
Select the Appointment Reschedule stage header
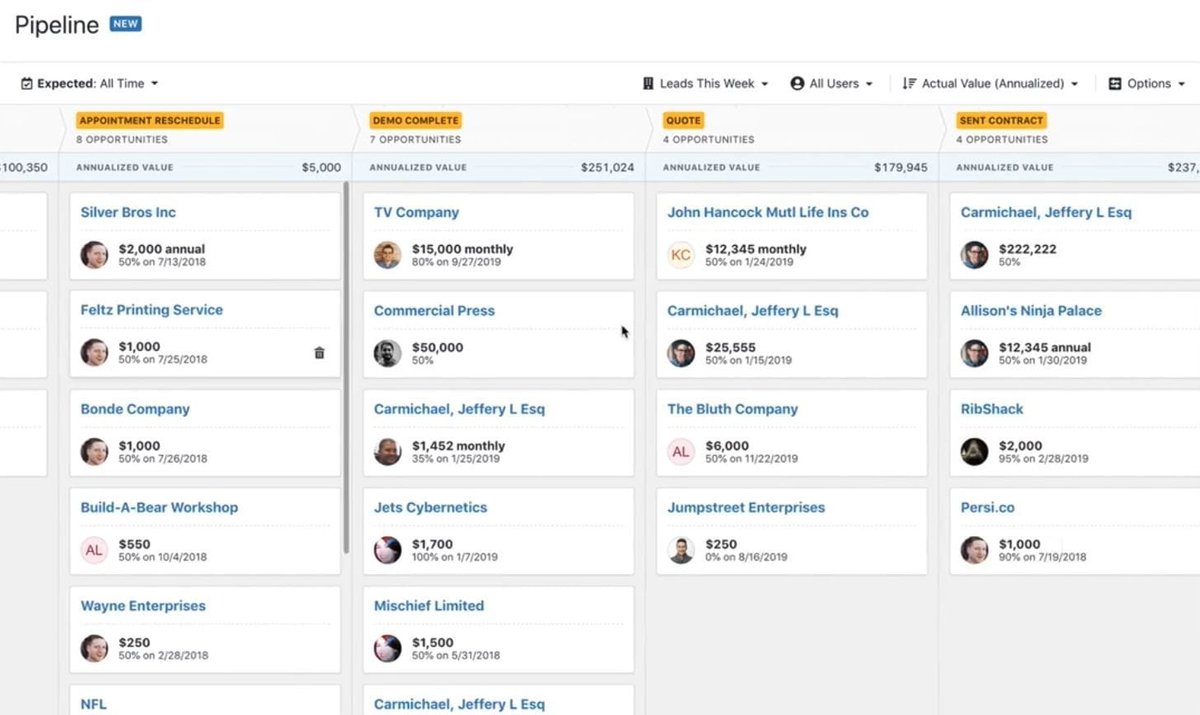[x=150, y=120]
